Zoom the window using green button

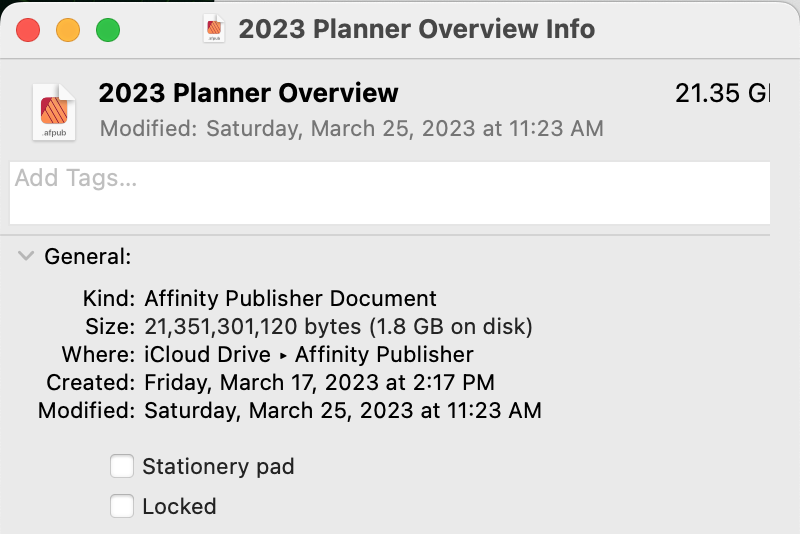tap(108, 30)
